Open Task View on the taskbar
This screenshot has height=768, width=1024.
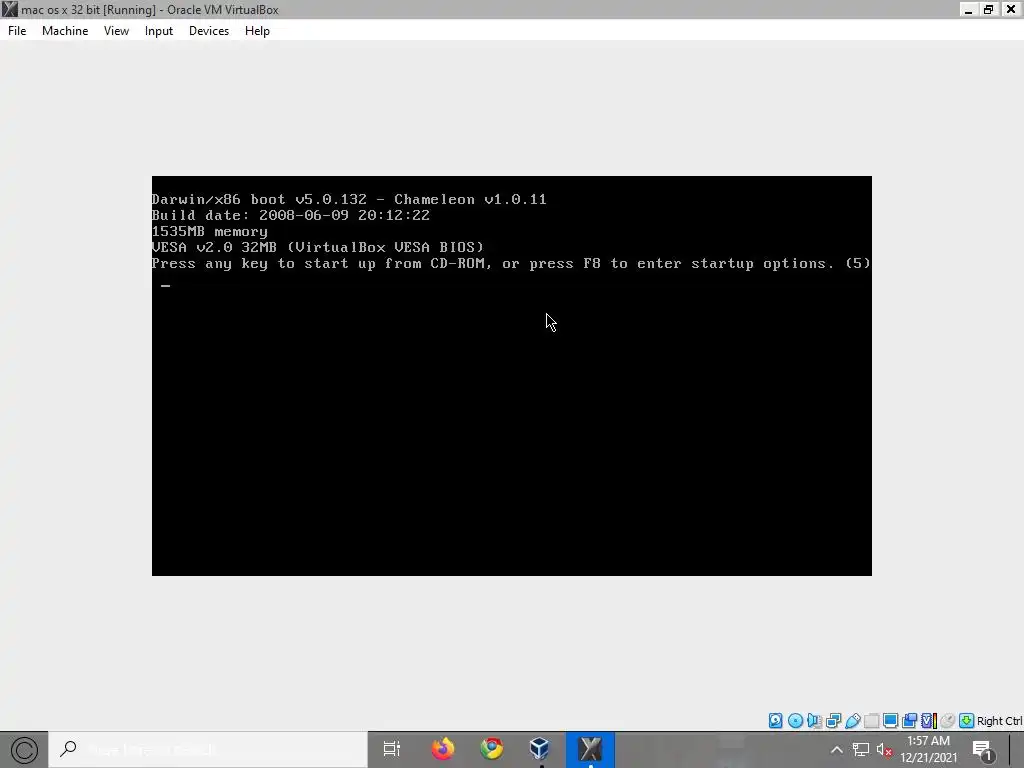(x=391, y=749)
